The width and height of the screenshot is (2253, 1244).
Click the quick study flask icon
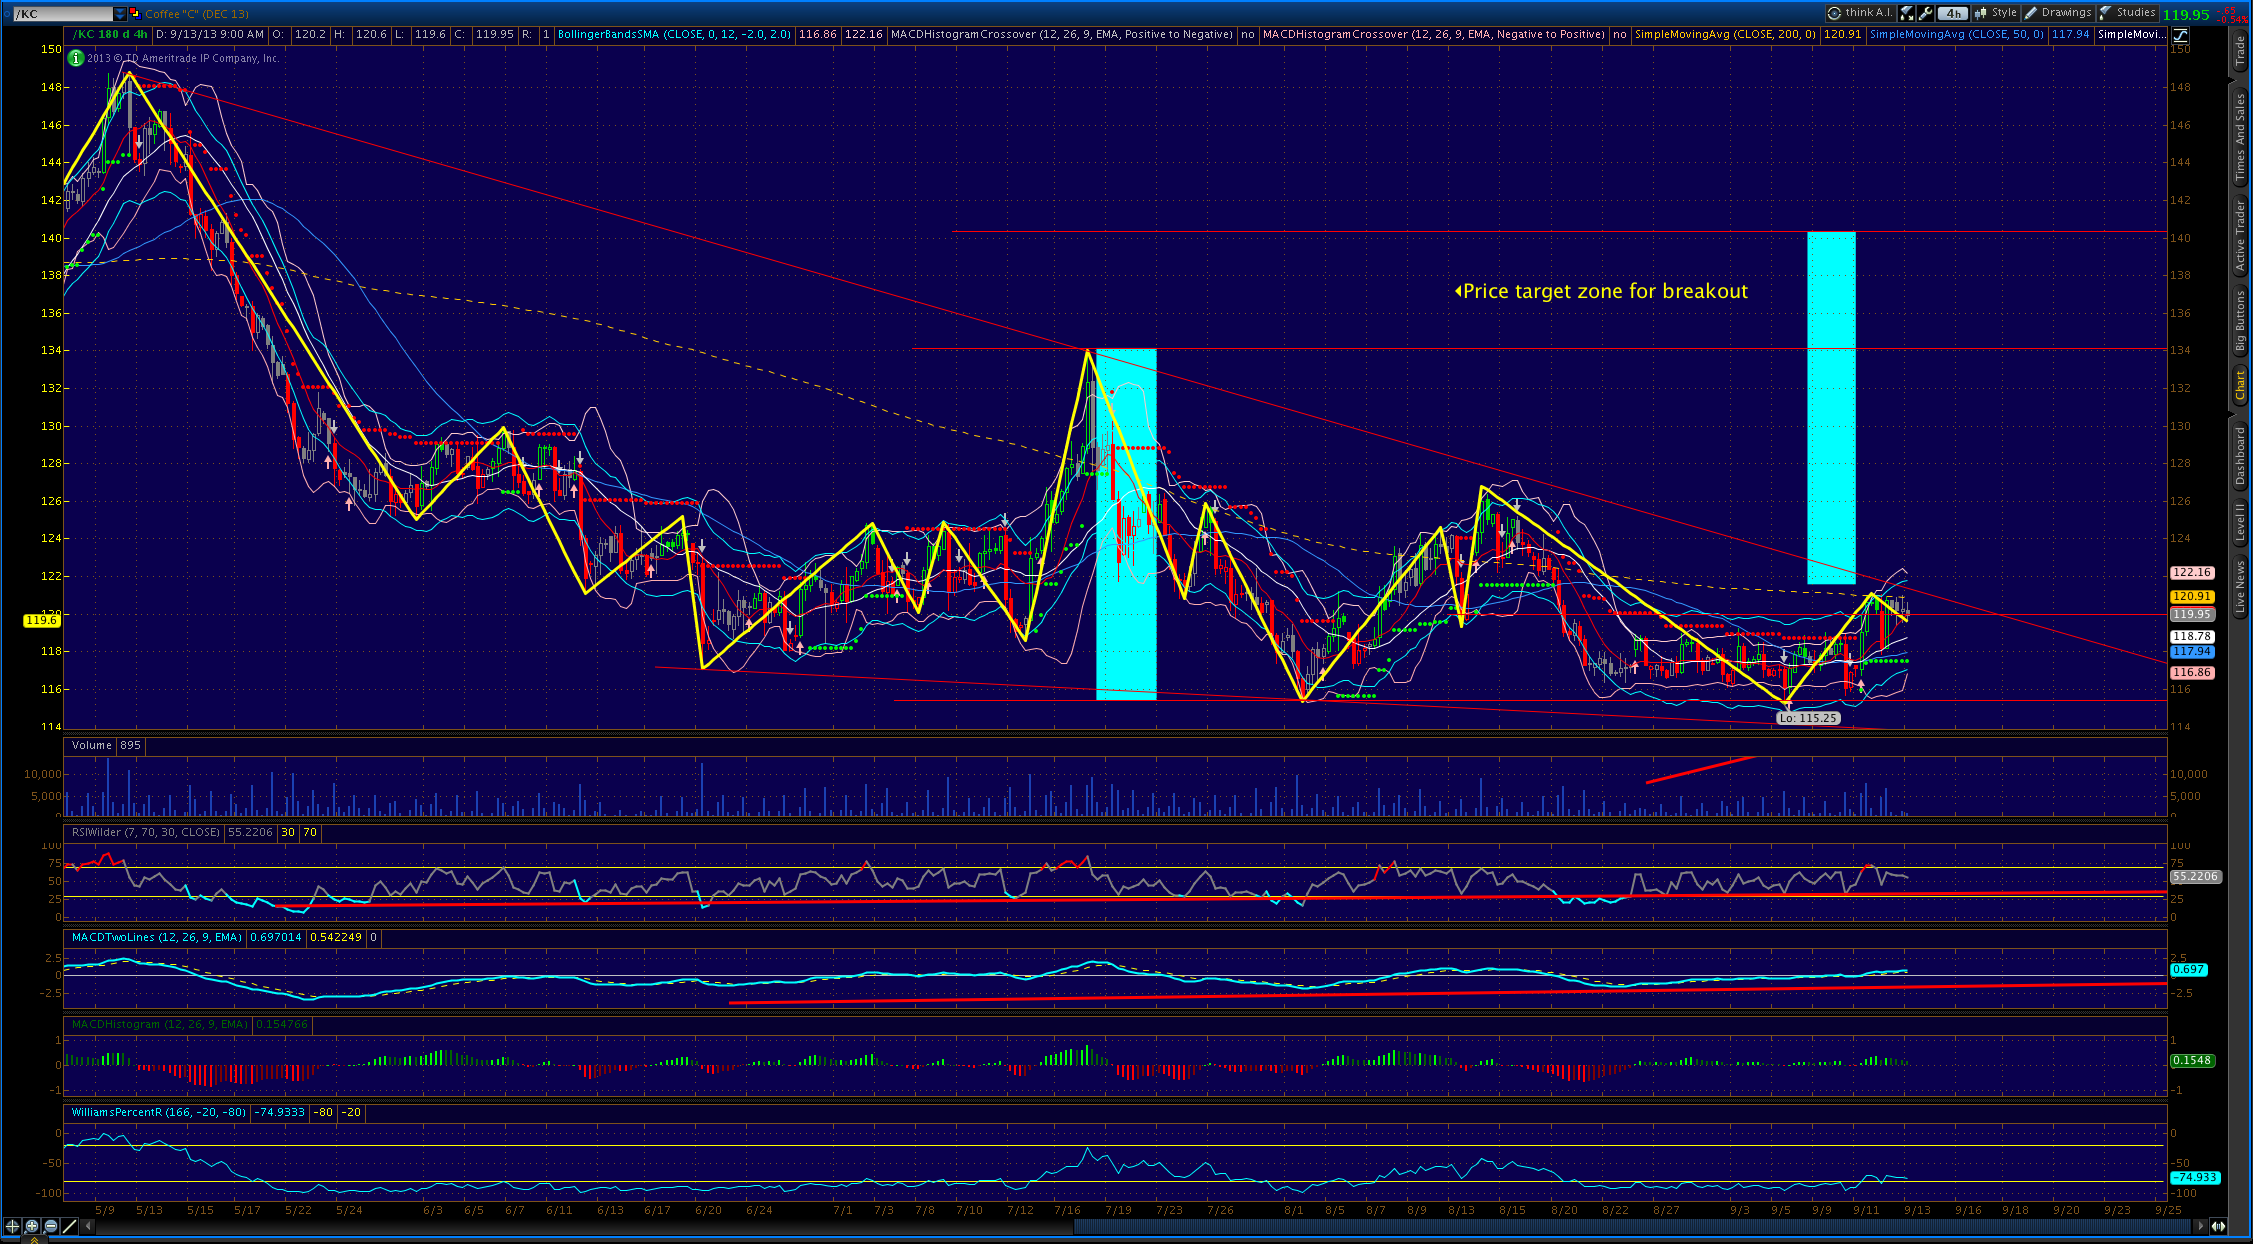[x=1907, y=13]
